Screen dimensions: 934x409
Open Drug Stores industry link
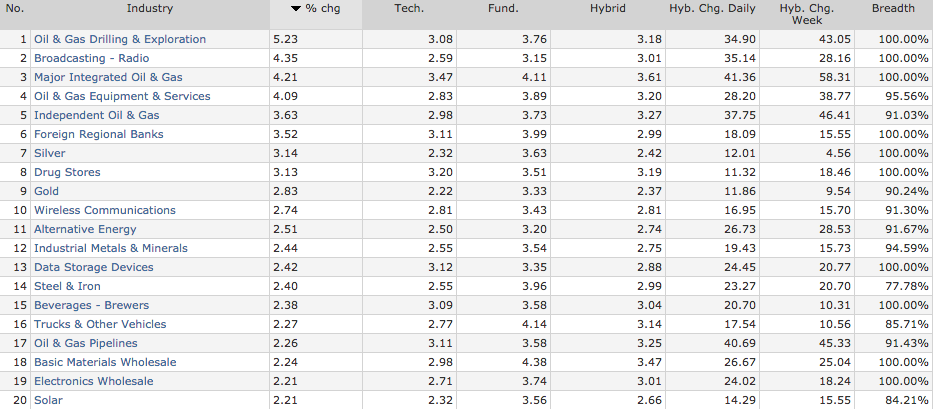(67, 172)
